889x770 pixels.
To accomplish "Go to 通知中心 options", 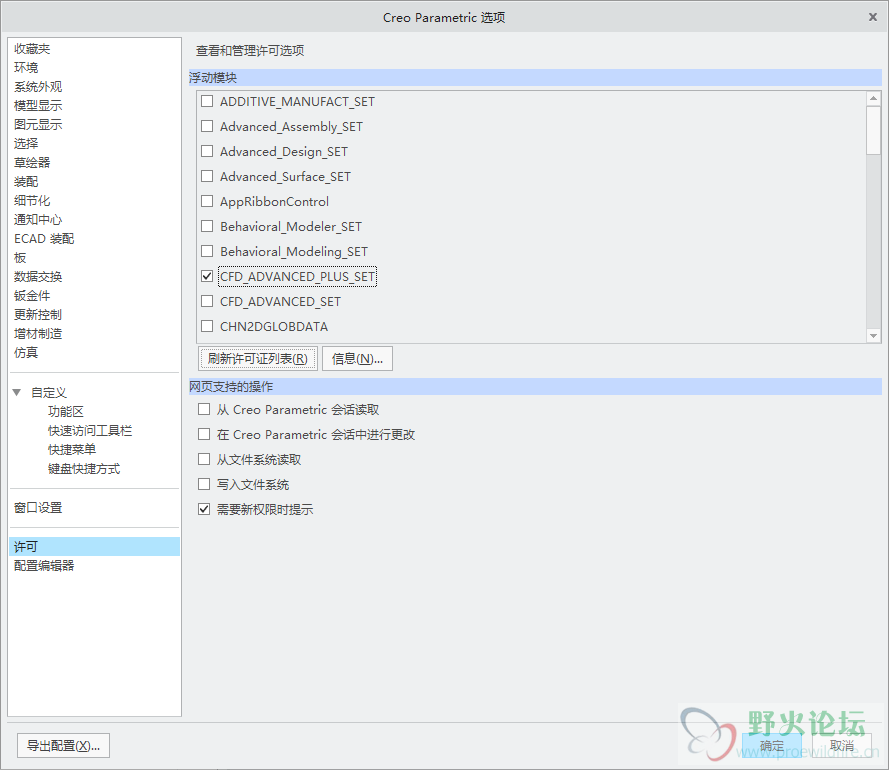I will click(38, 219).
